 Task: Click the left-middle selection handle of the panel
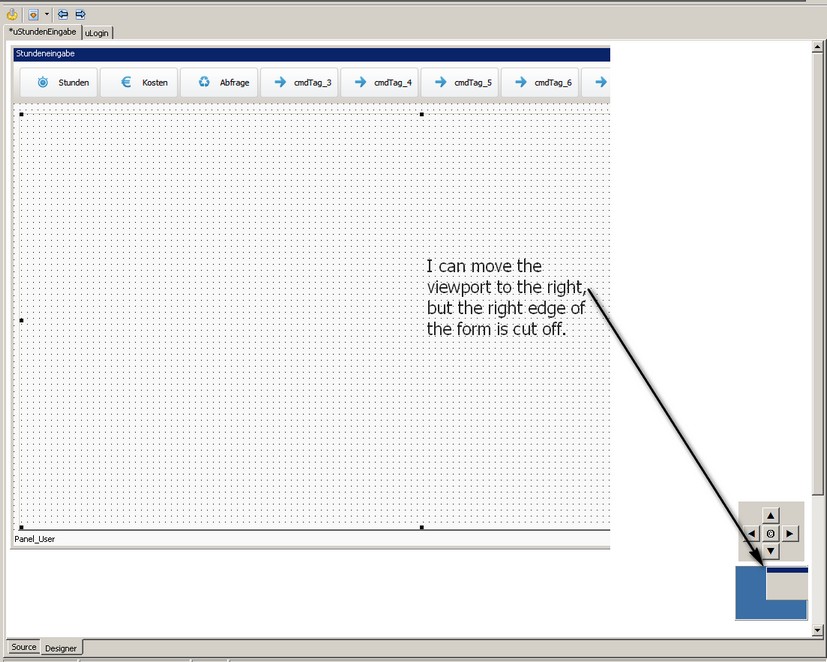22,320
